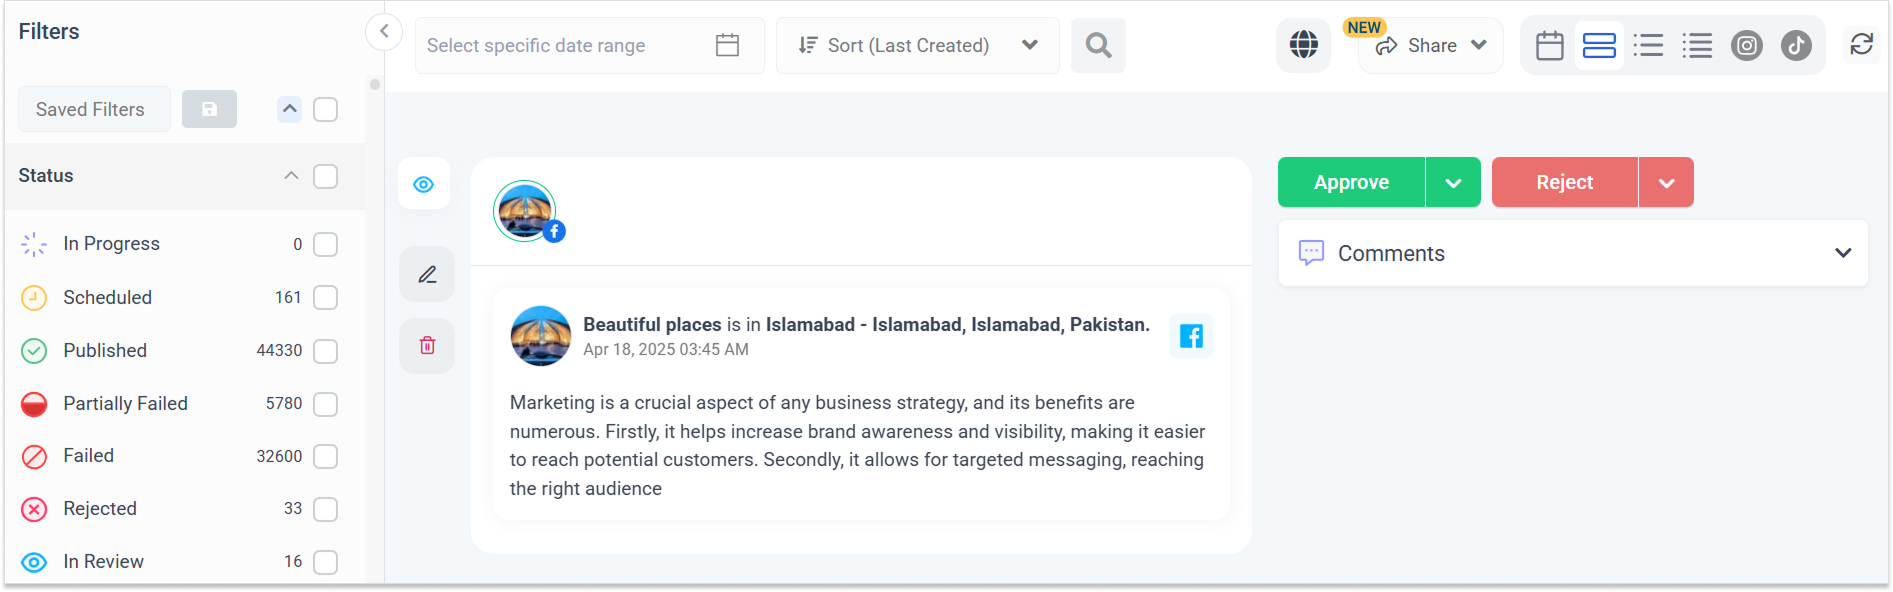Click the globe timezone icon
Viewport: 1893px width, 592px height.
[x=1303, y=45]
